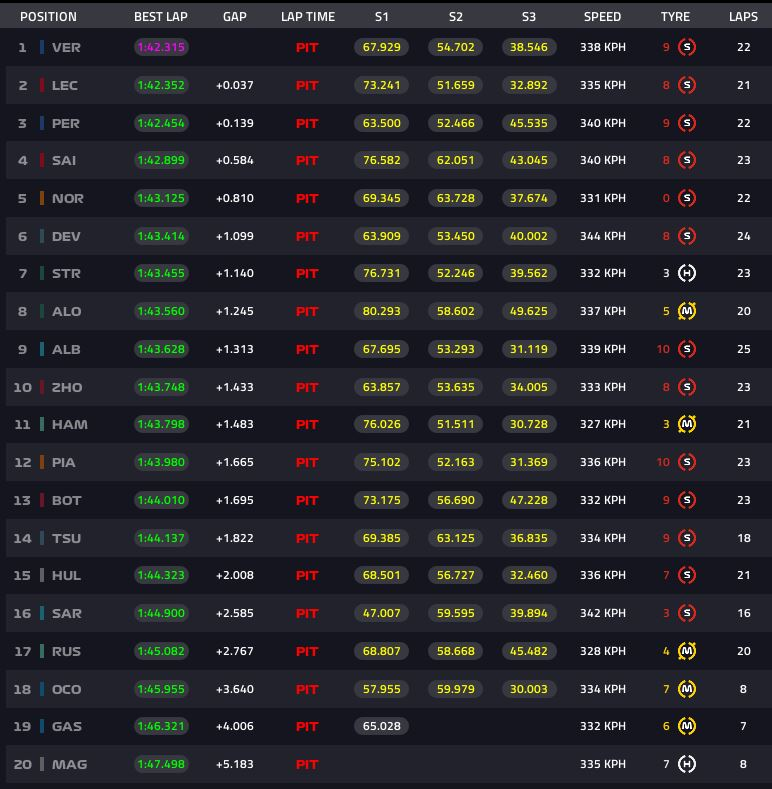Click the POSITION column header

48,17
